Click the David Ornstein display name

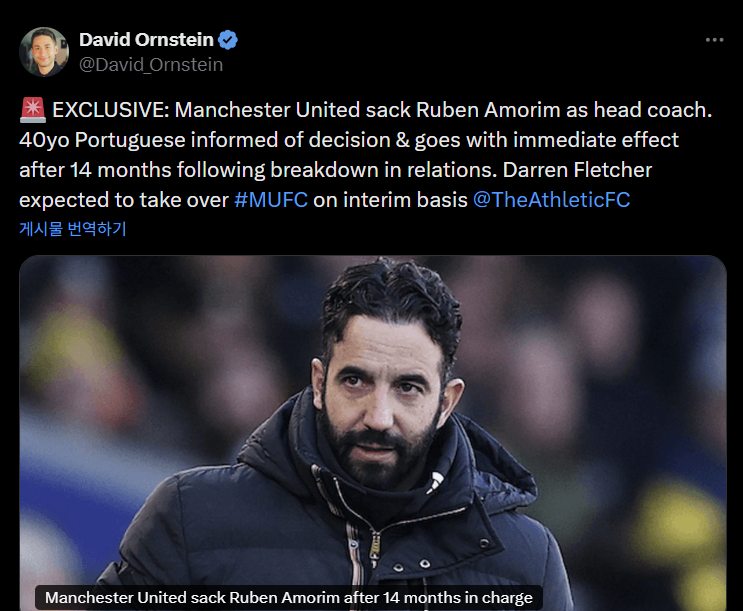point(146,40)
